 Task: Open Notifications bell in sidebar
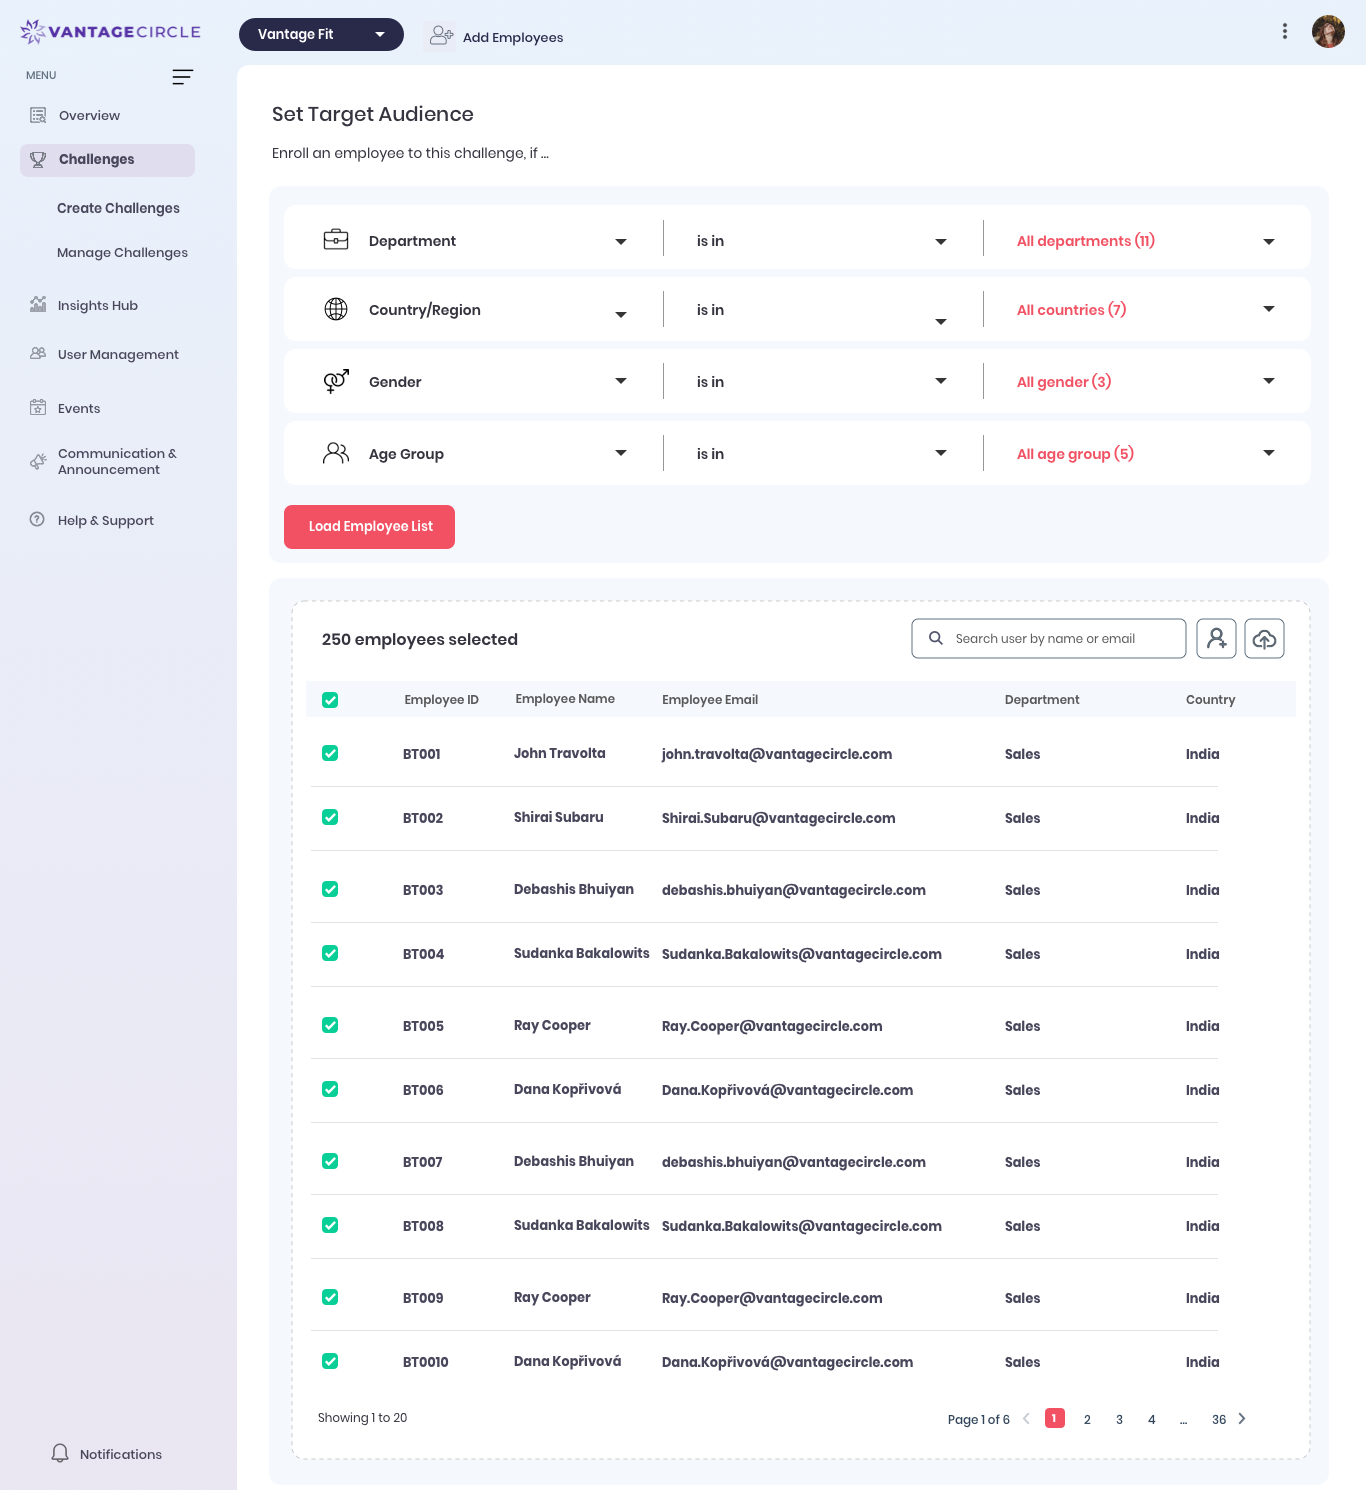tap(61, 1453)
